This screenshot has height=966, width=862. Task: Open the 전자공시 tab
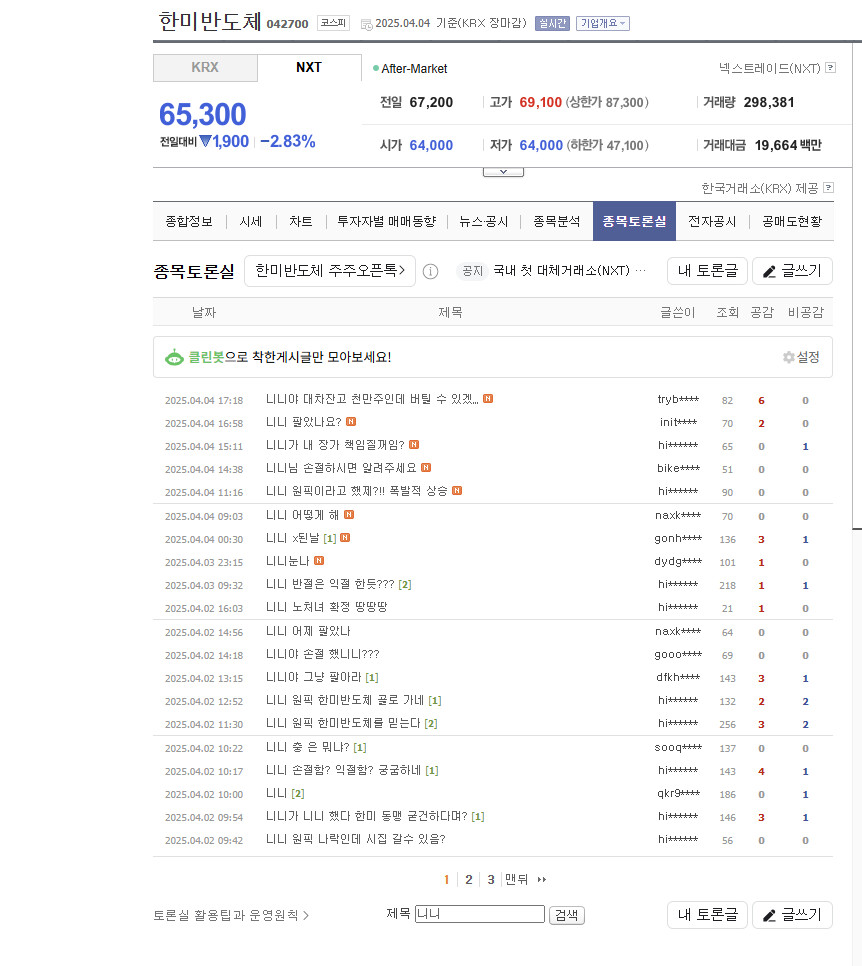(x=712, y=221)
